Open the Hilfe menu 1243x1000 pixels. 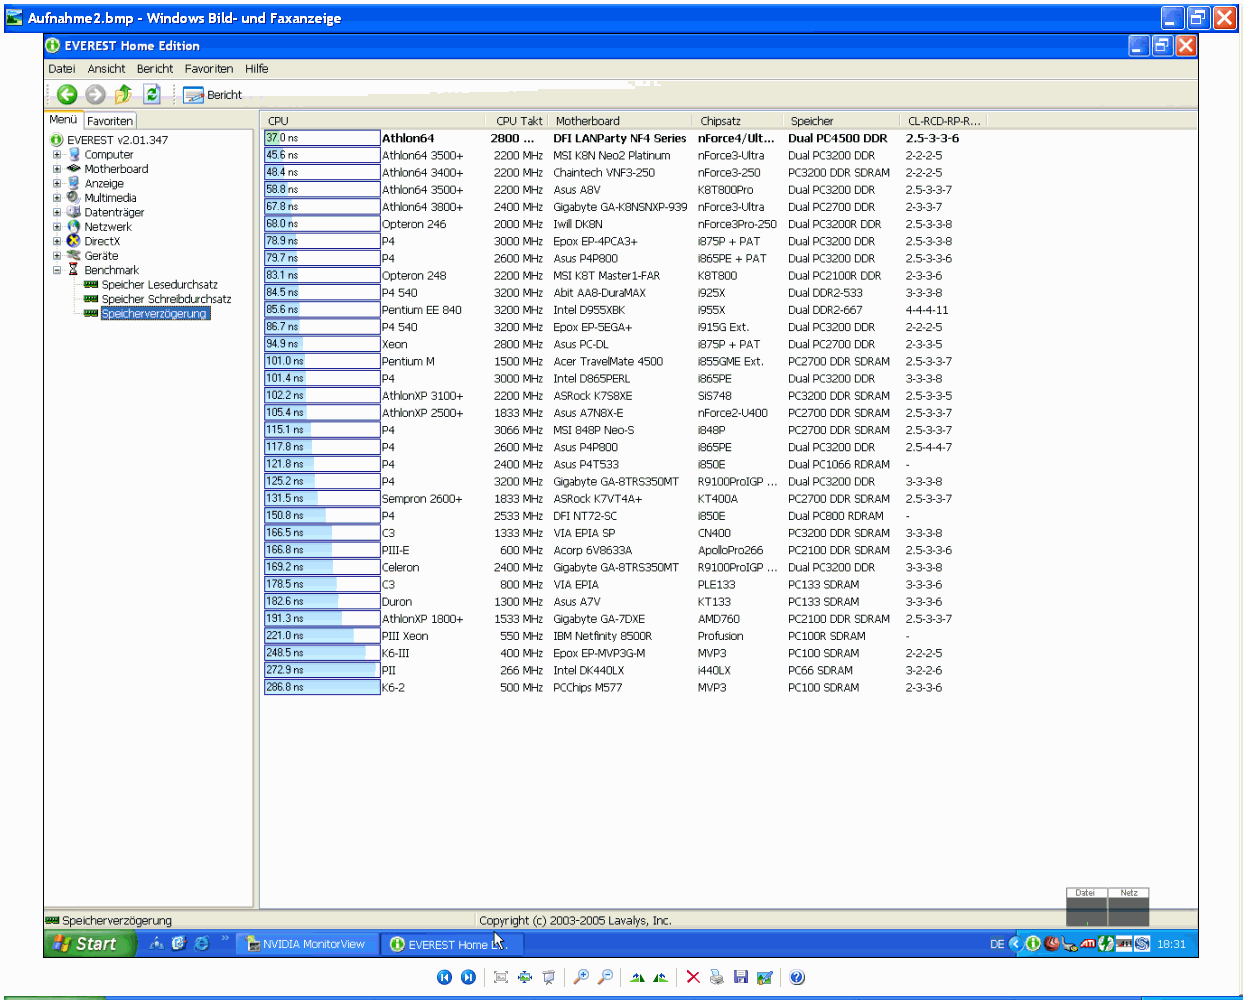click(x=257, y=69)
